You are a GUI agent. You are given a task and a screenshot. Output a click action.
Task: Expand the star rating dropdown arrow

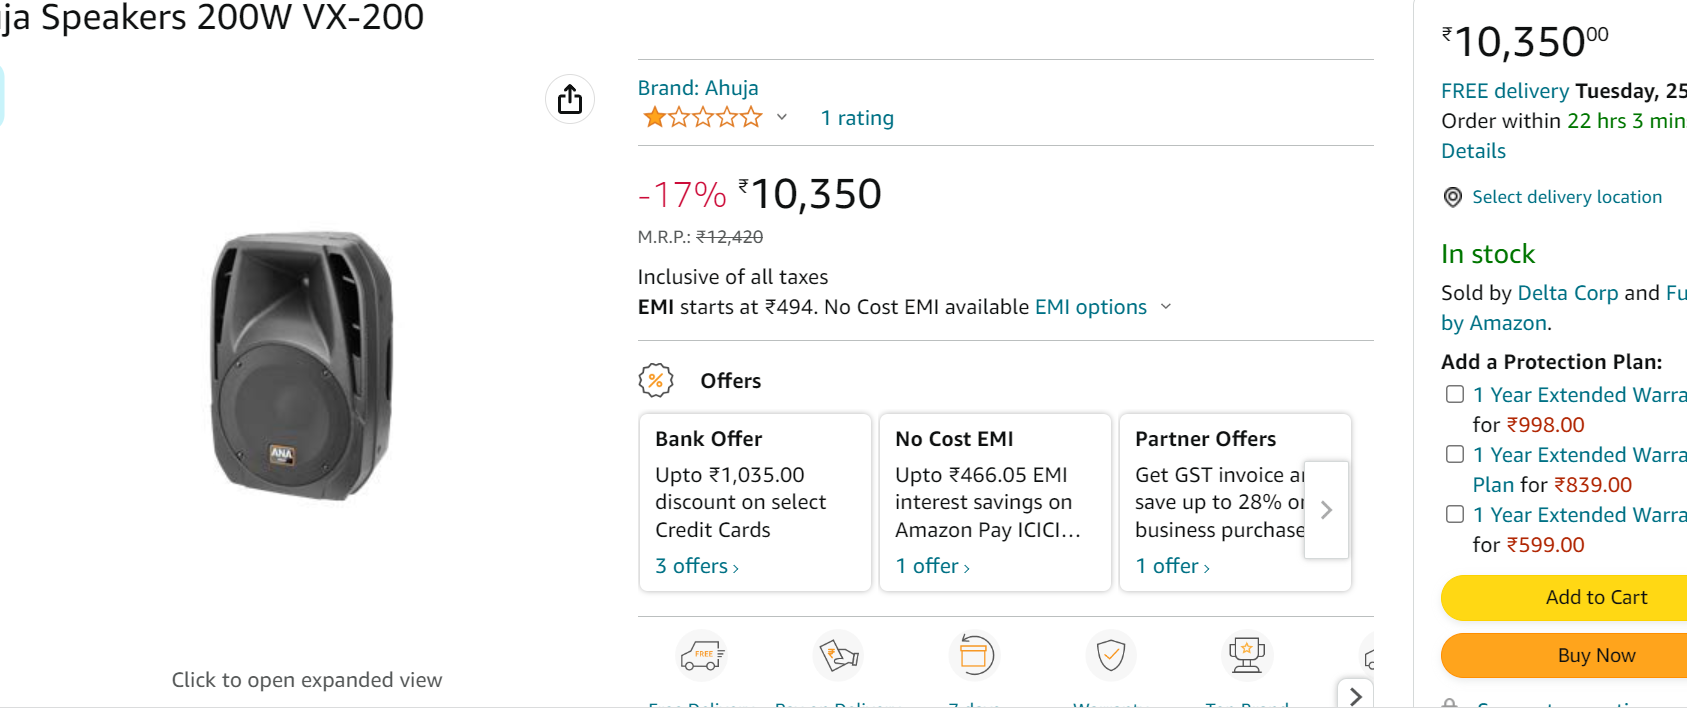pos(782,117)
